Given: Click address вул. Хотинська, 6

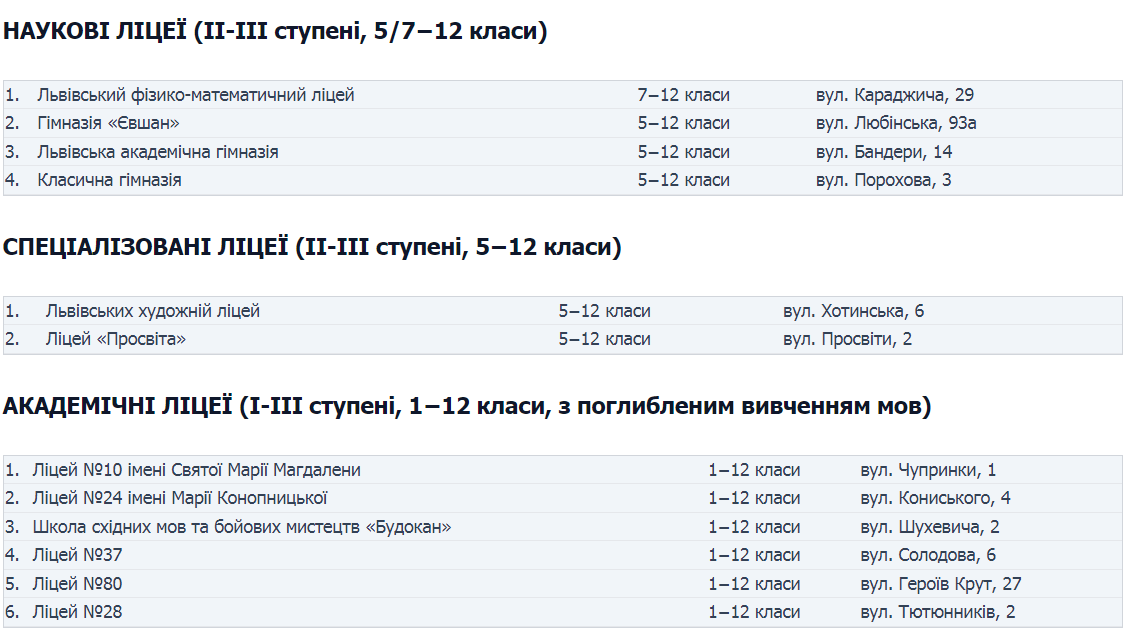Looking at the screenshot, I should point(853,311).
